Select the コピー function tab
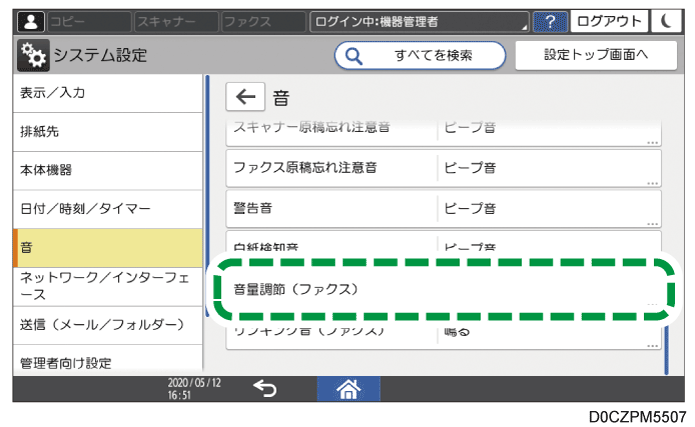 pyautogui.click(x=89, y=21)
